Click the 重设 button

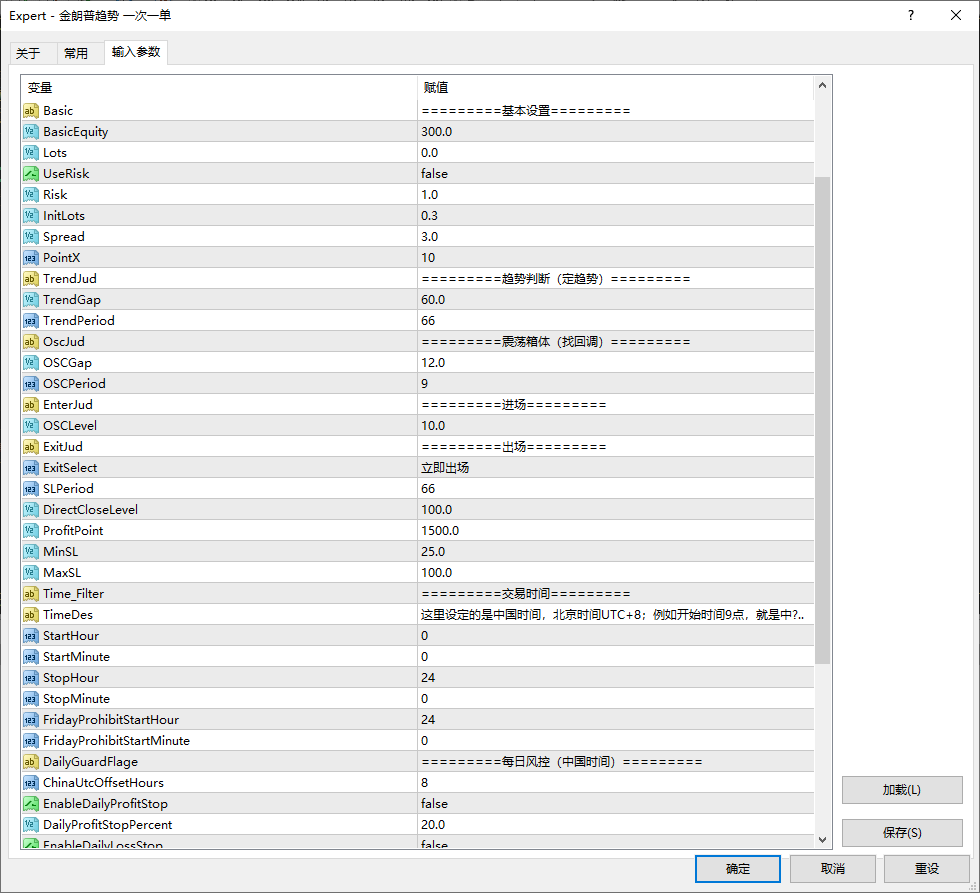click(927, 869)
